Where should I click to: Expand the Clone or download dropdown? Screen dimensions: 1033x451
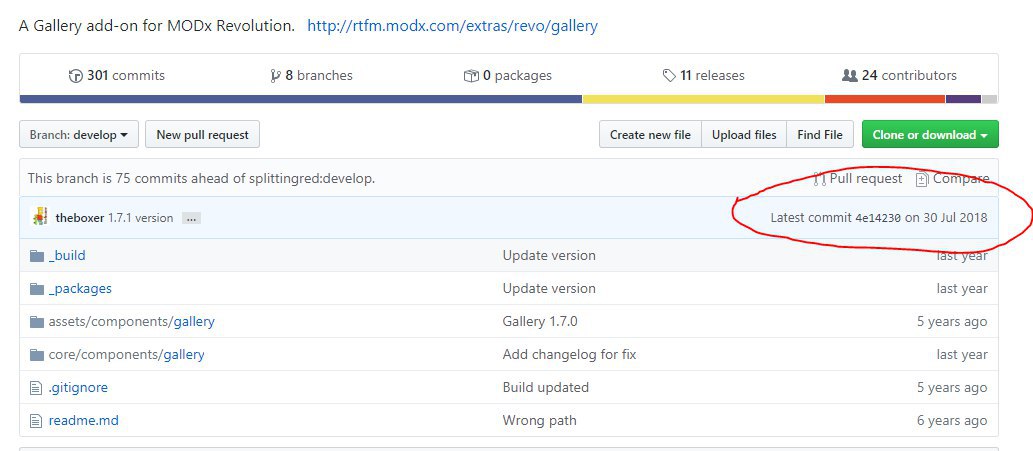tap(930, 134)
